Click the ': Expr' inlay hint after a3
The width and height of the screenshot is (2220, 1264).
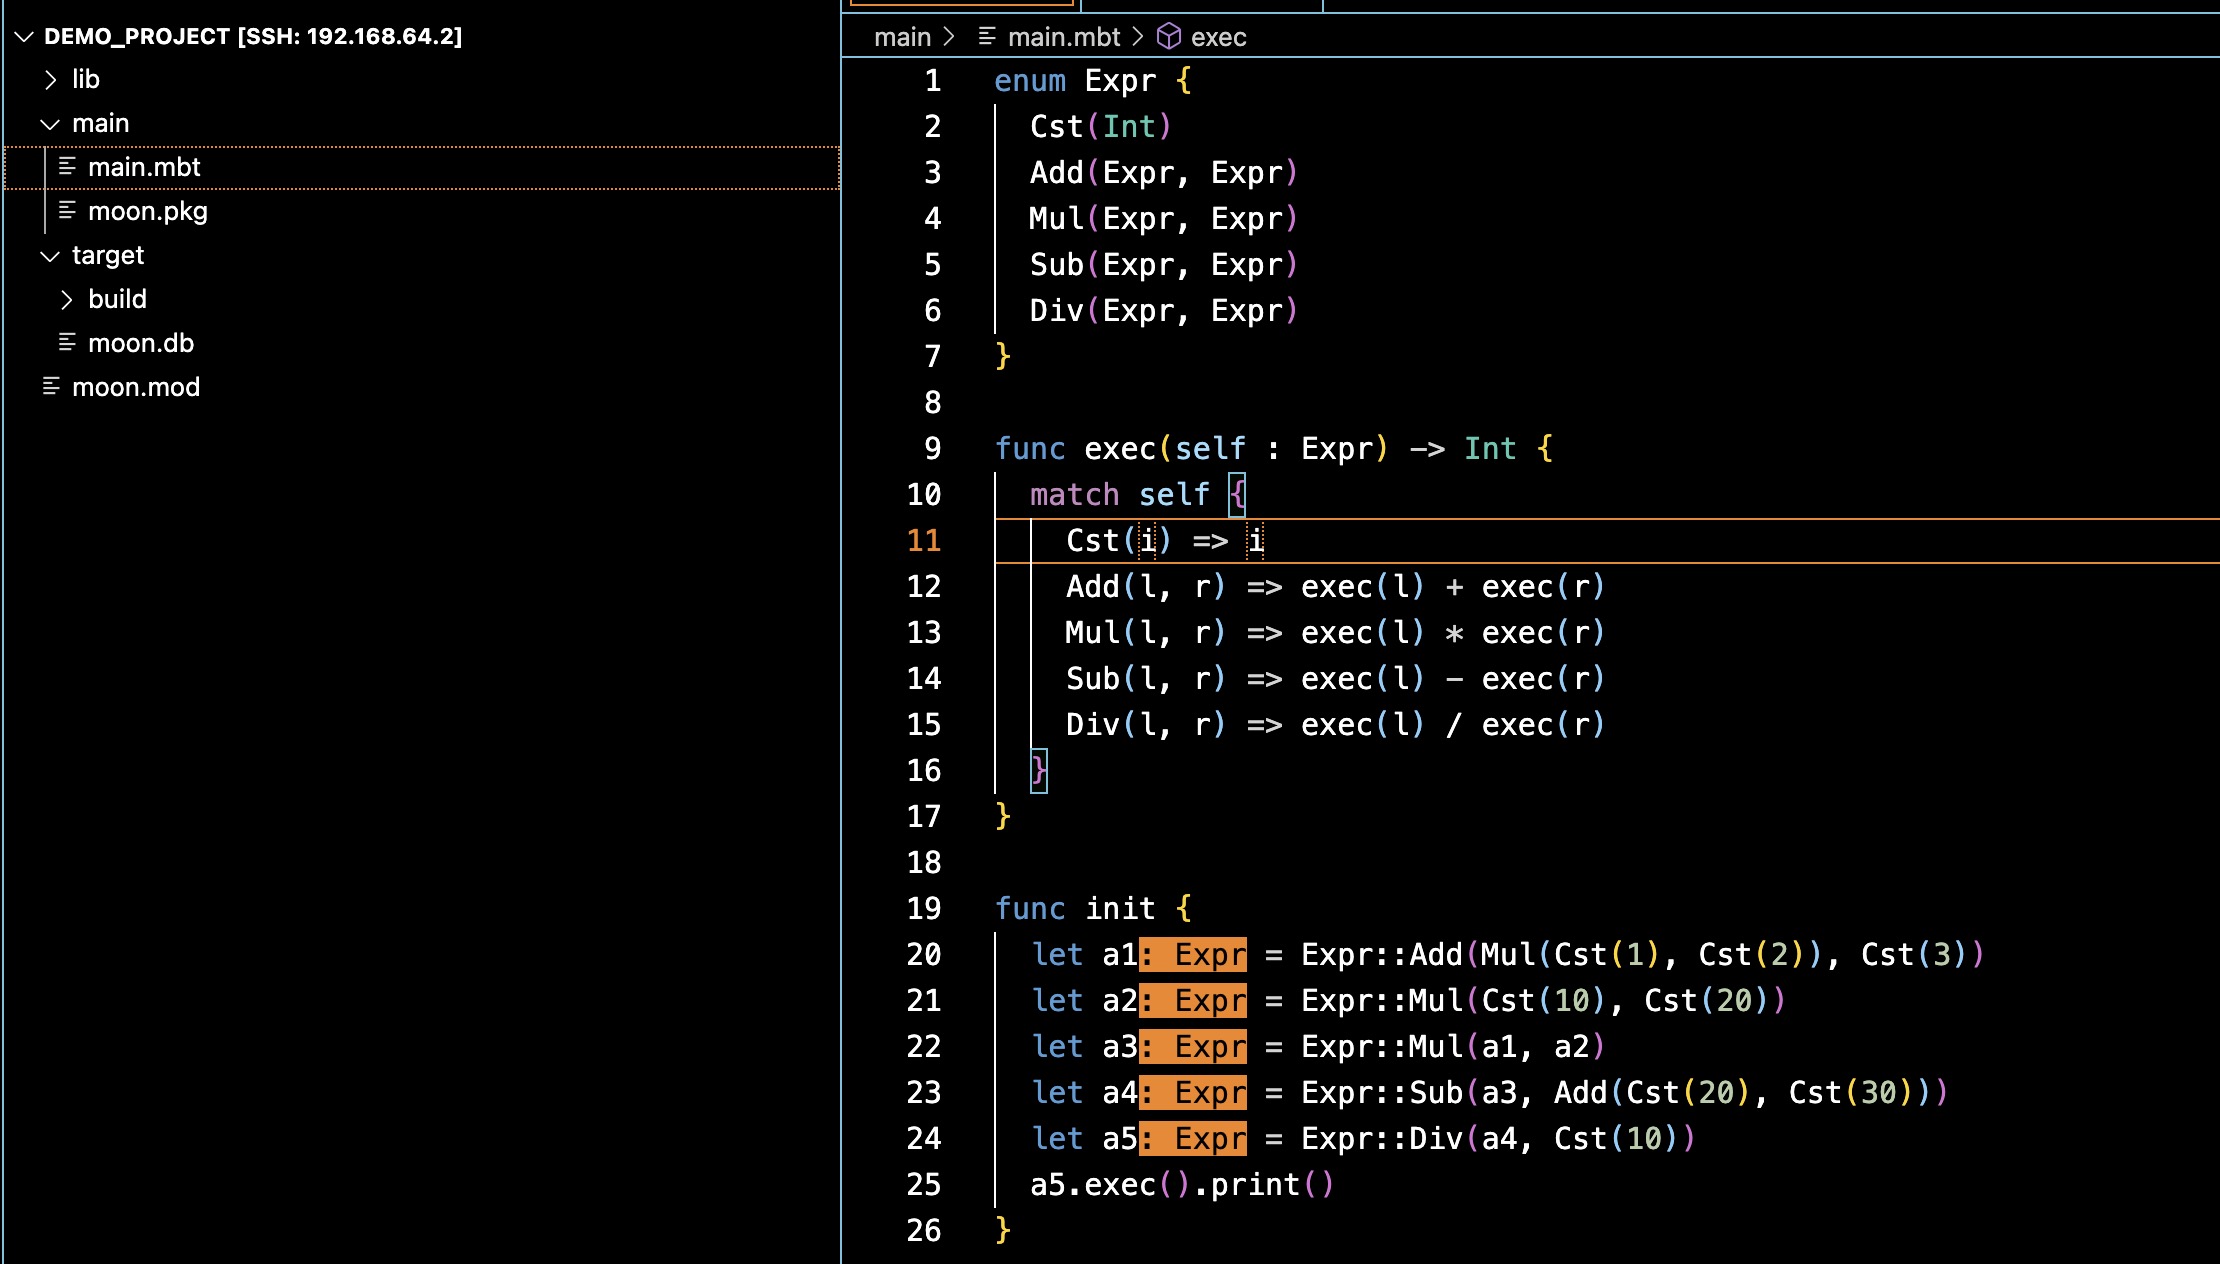1193,1047
